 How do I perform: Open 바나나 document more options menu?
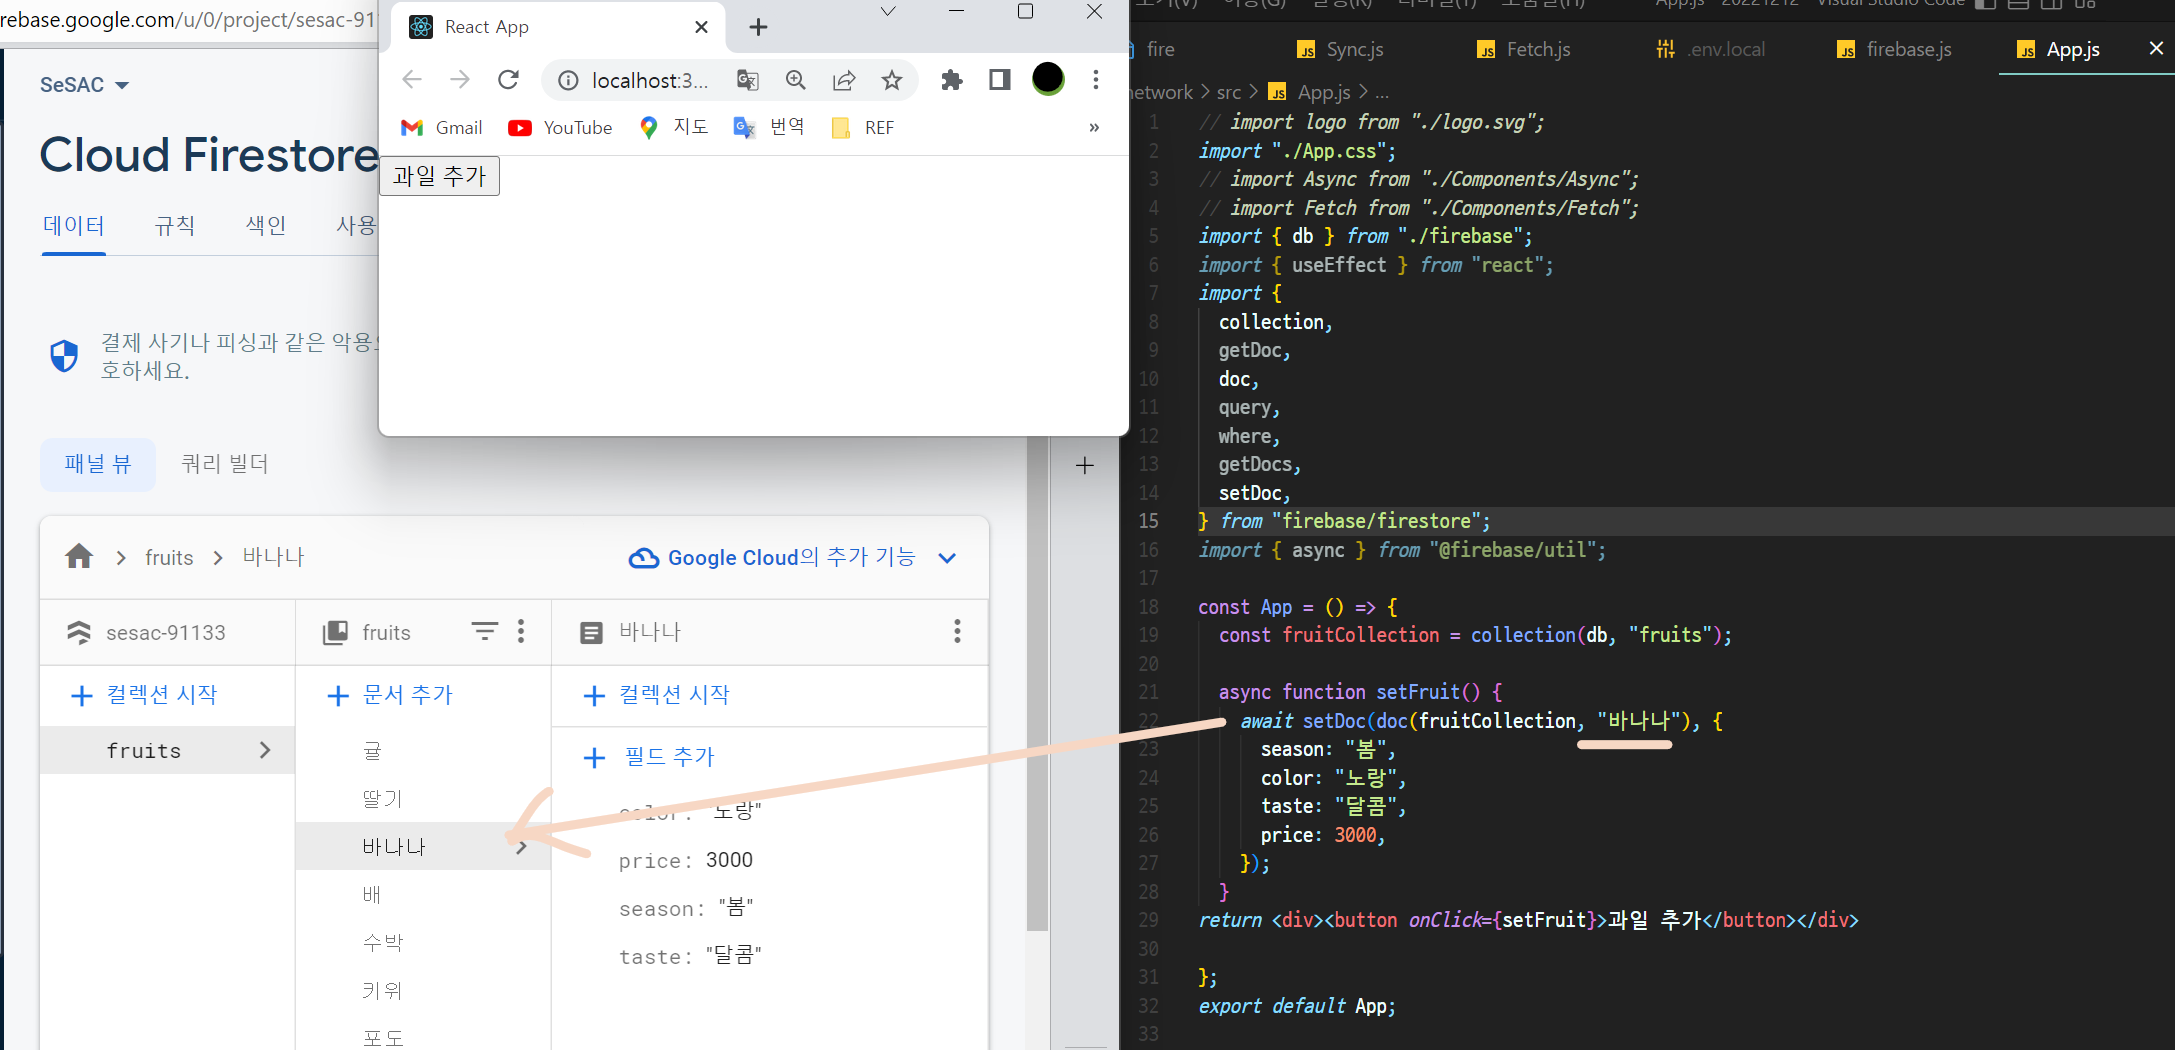[x=957, y=631]
